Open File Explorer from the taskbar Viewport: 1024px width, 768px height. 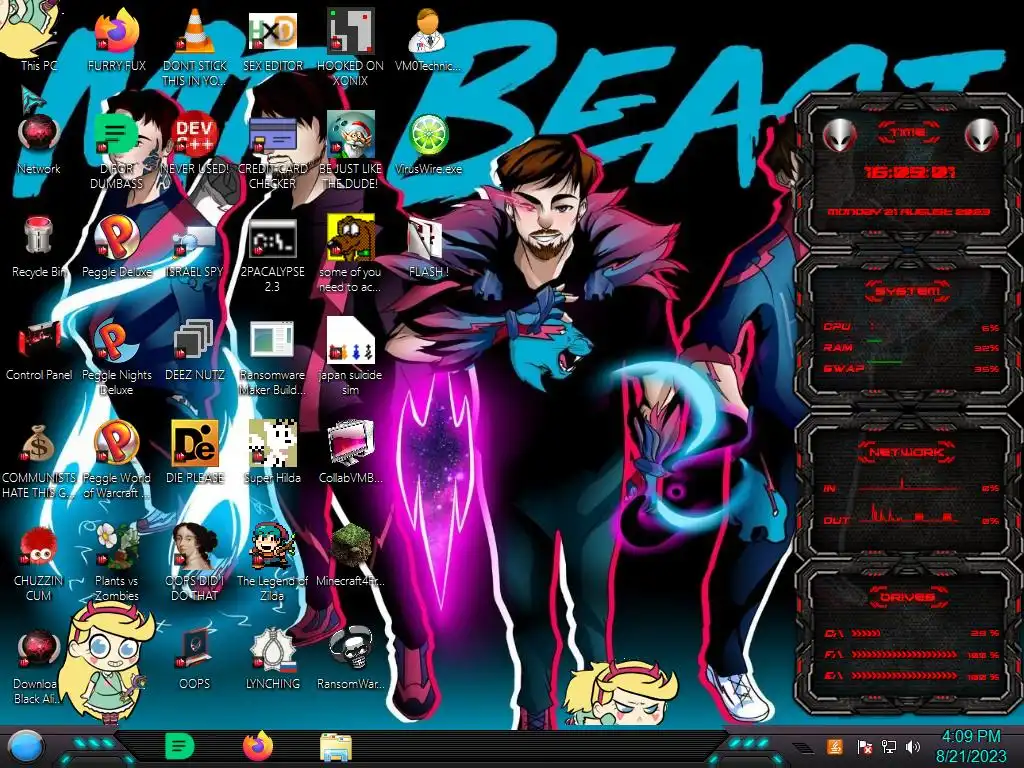(x=336, y=747)
